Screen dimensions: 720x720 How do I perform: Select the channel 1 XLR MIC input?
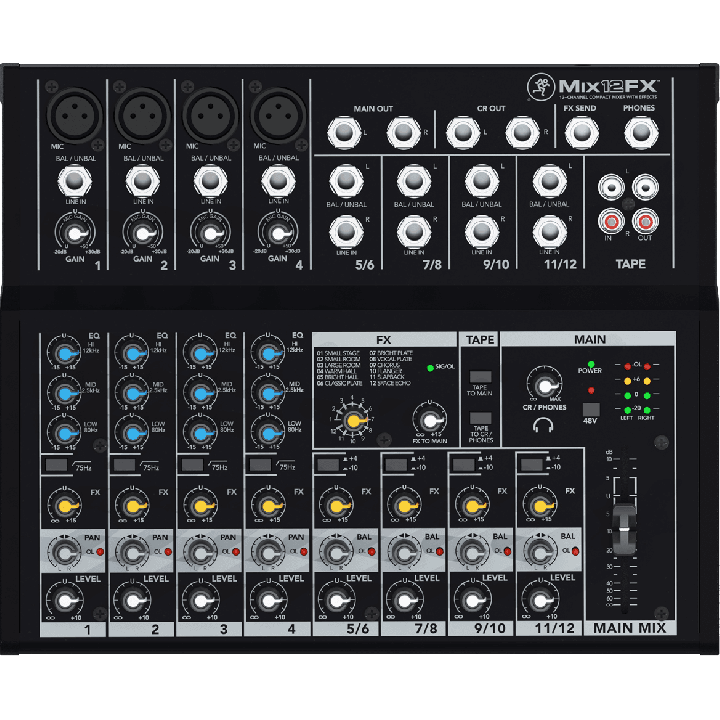pos(74,116)
